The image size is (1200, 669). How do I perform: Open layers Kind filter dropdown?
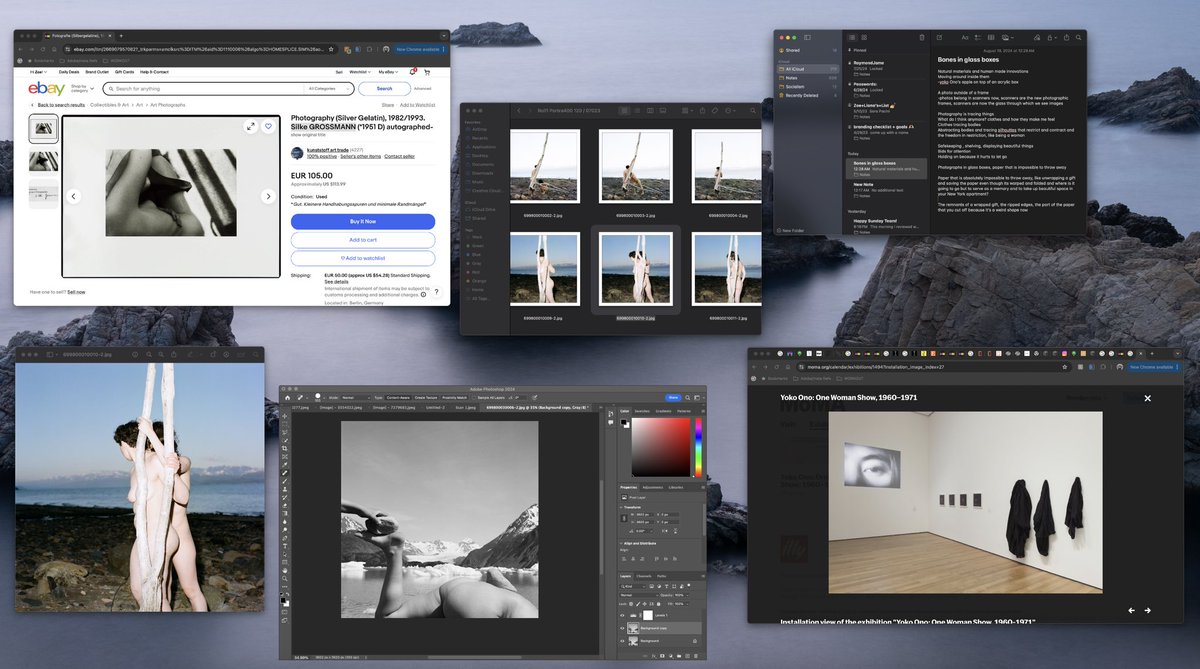(x=632, y=586)
